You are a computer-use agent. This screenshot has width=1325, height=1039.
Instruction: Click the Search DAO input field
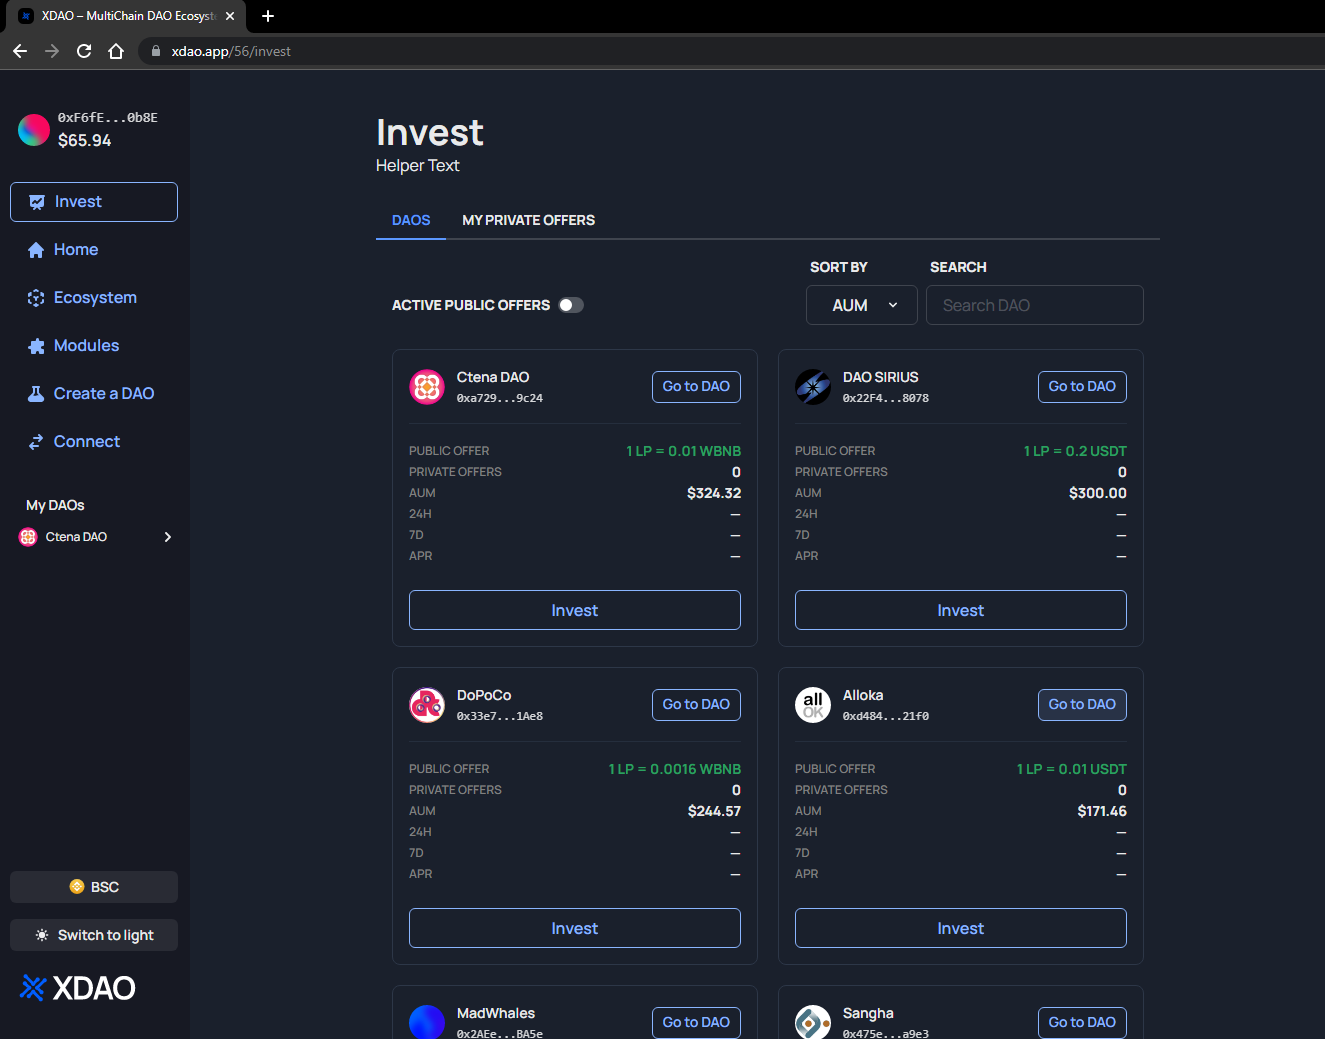point(1035,305)
